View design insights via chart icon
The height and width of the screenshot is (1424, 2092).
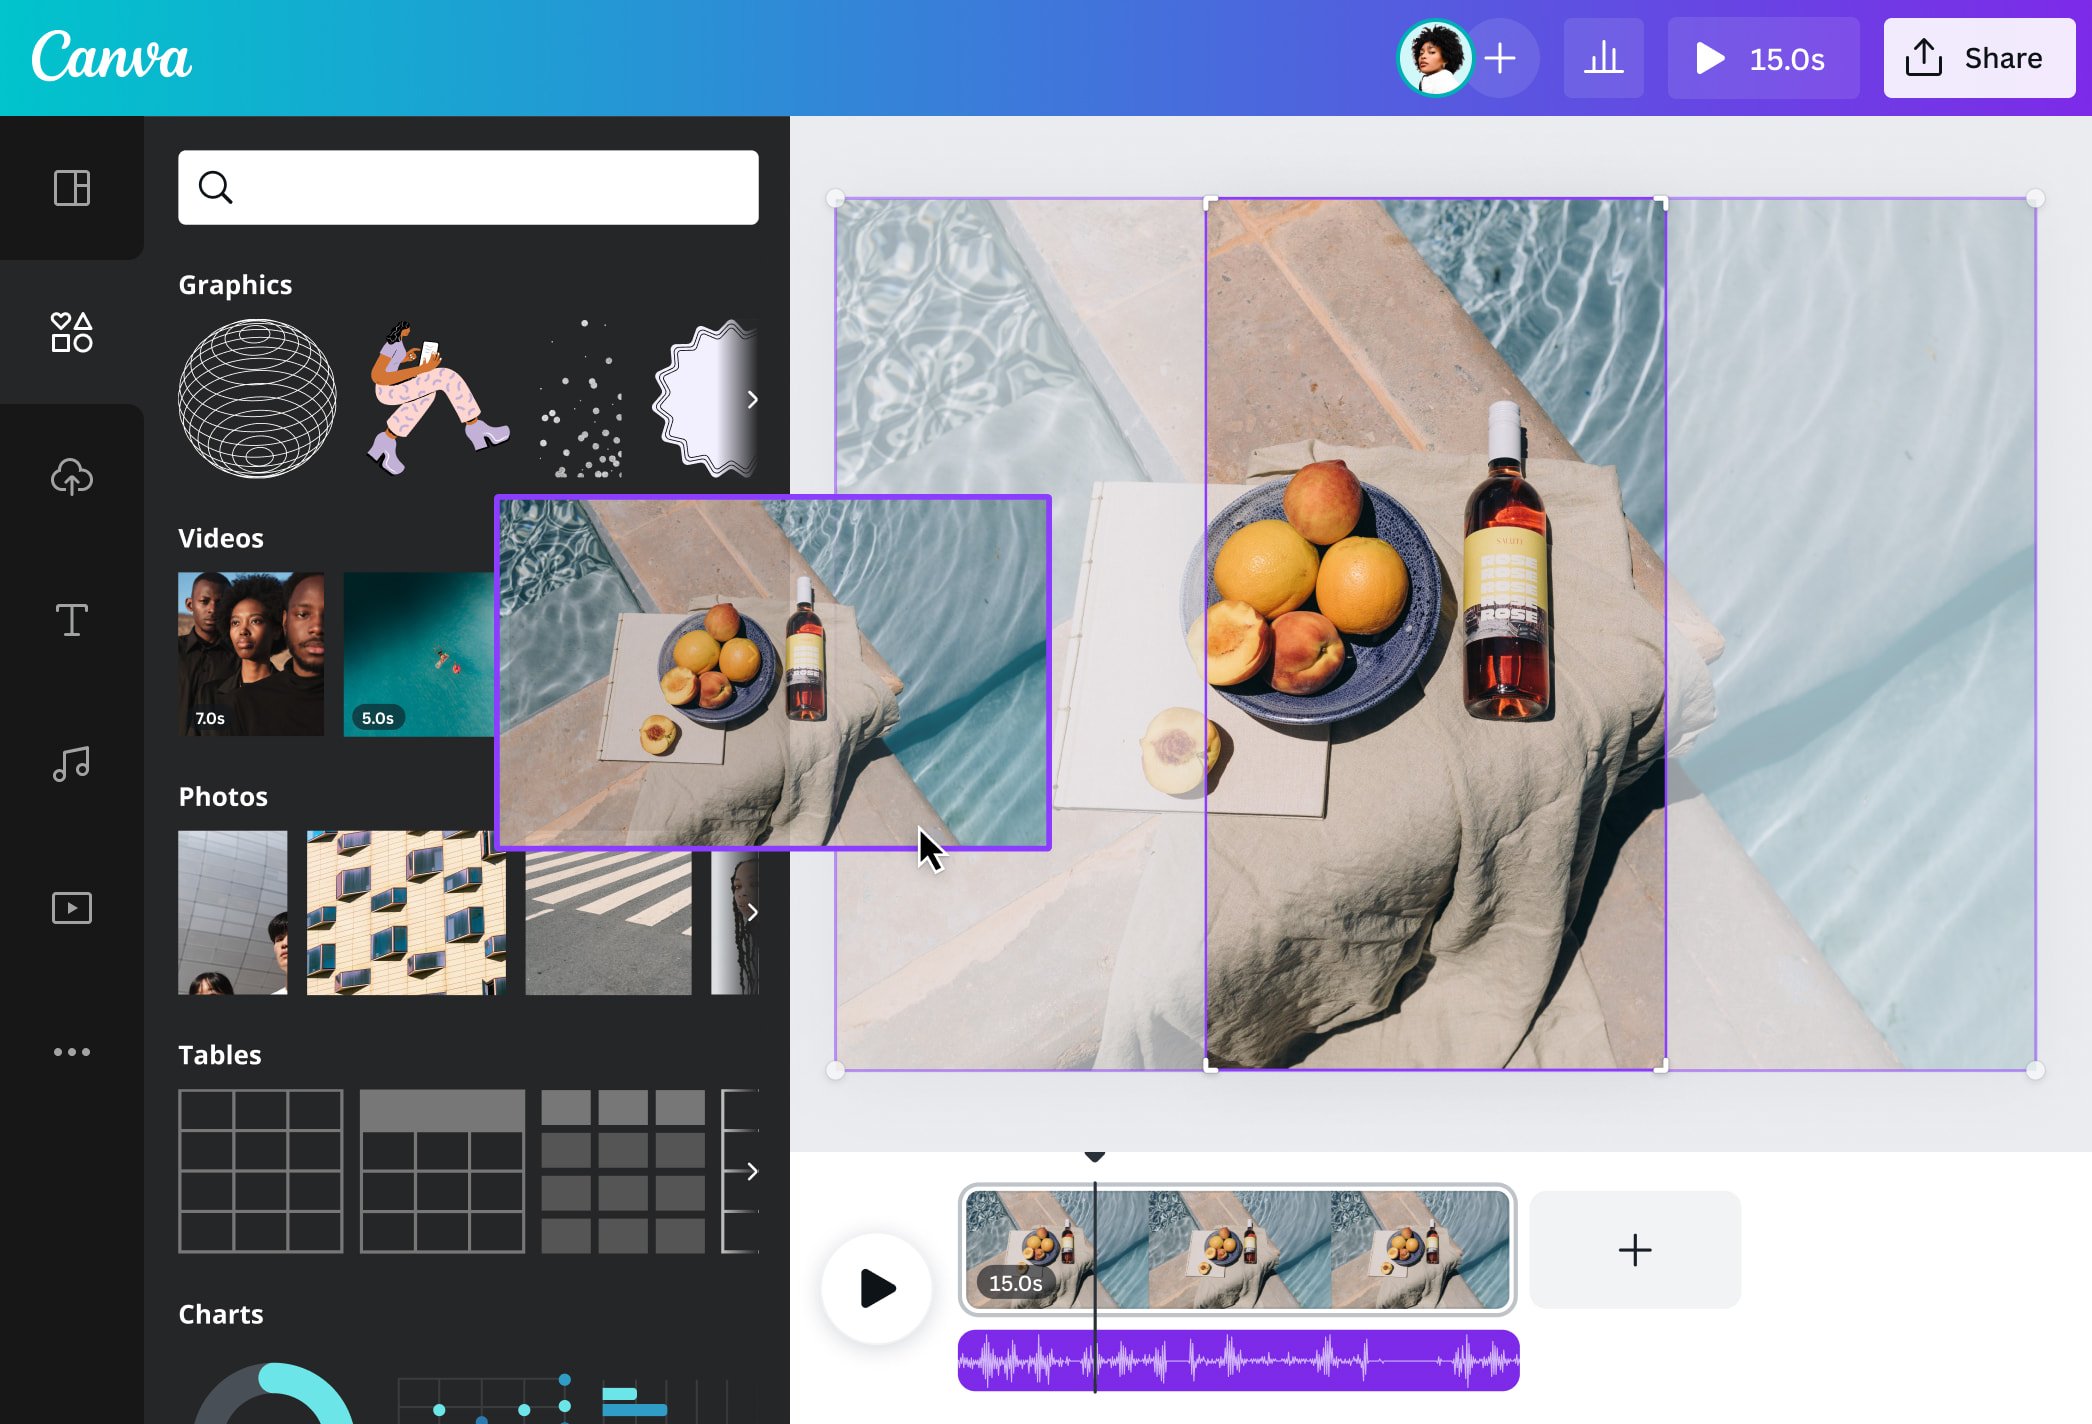1603,58
